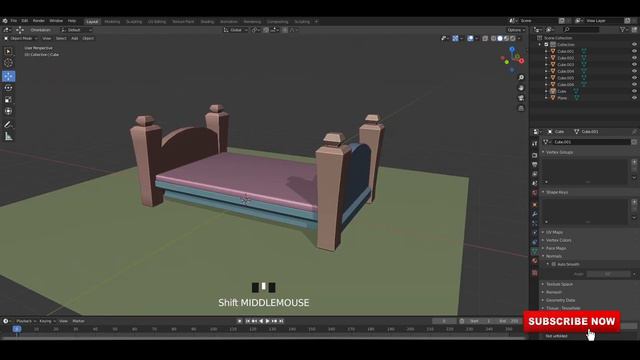
Task: Activate the Transform tool
Action: 8,111
